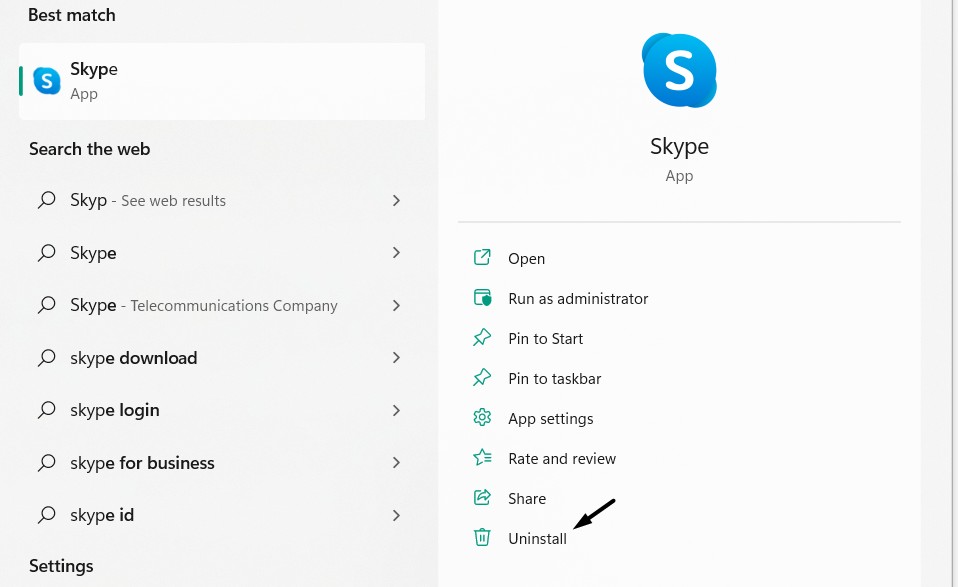958x587 pixels.
Task: Open the 'skype login' web suggestion
Action: (115, 410)
